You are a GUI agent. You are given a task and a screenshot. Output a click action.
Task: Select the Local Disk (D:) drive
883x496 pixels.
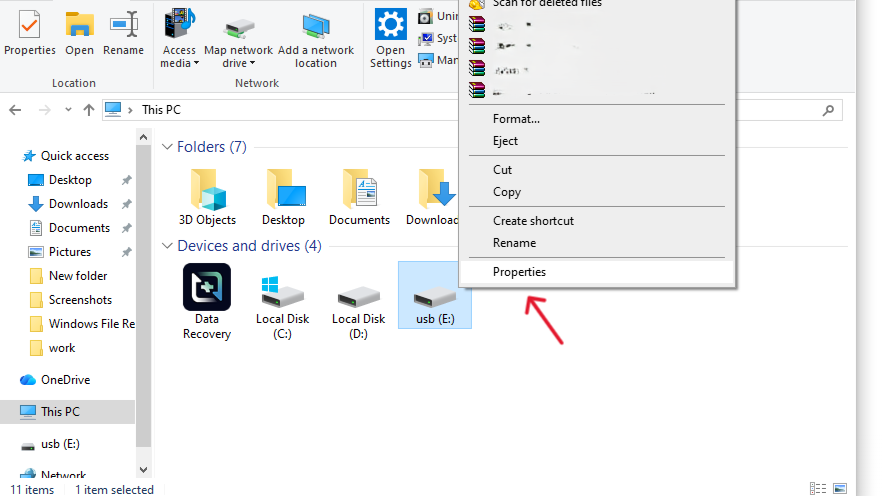tap(359, 311)
